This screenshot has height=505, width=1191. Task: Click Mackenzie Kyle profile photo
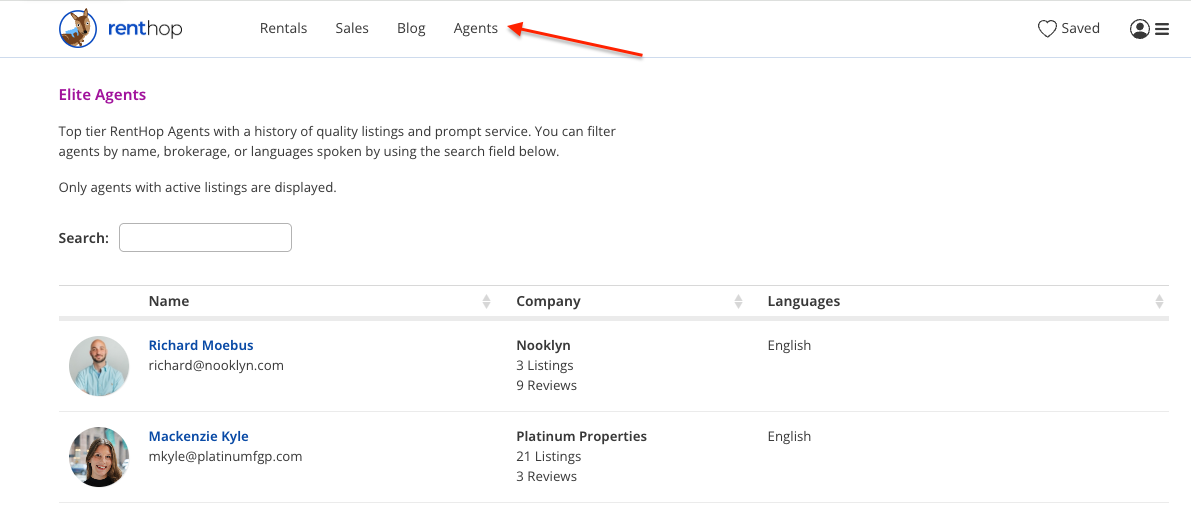click(99, 457)
